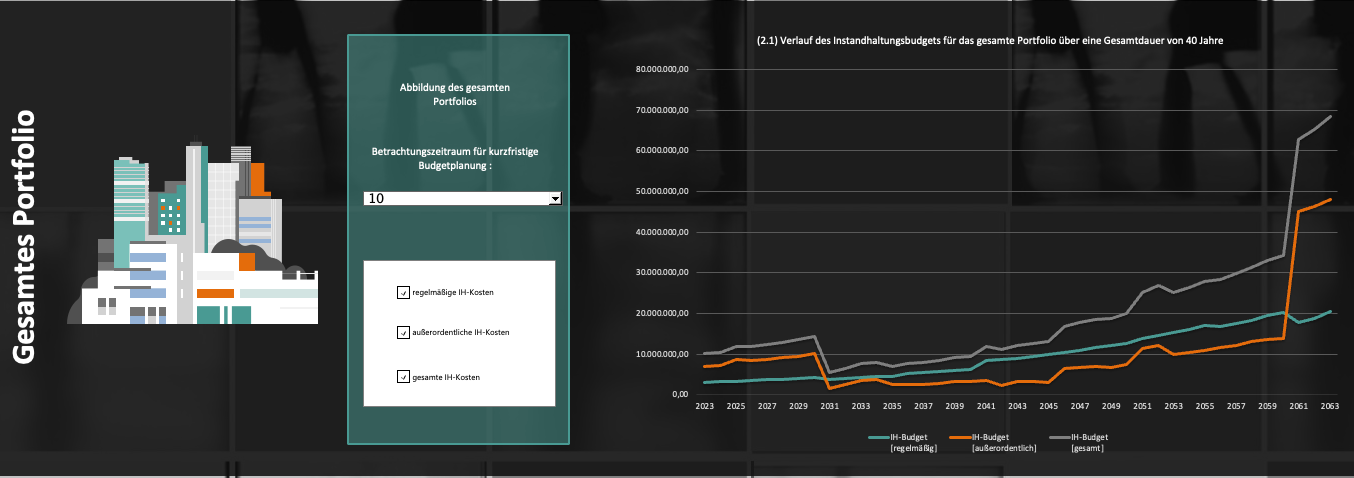This screenshot has width=1354, height=478.
Task: Select the chart title (2.1) Verlauf des Instandhaltungsbudgets
Action: tap(990, 41)
